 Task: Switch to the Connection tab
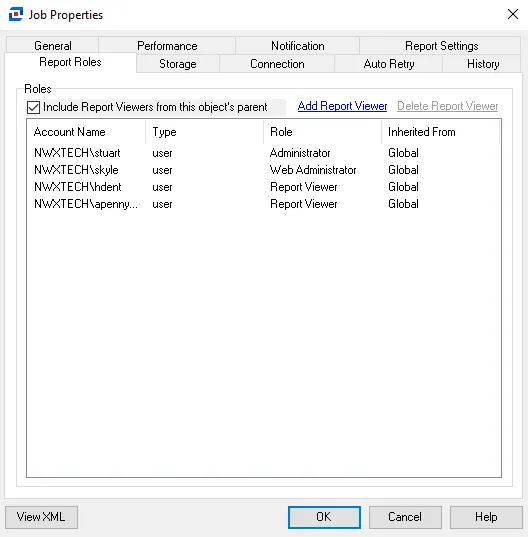pyautogui.click(x=277, y=64)
